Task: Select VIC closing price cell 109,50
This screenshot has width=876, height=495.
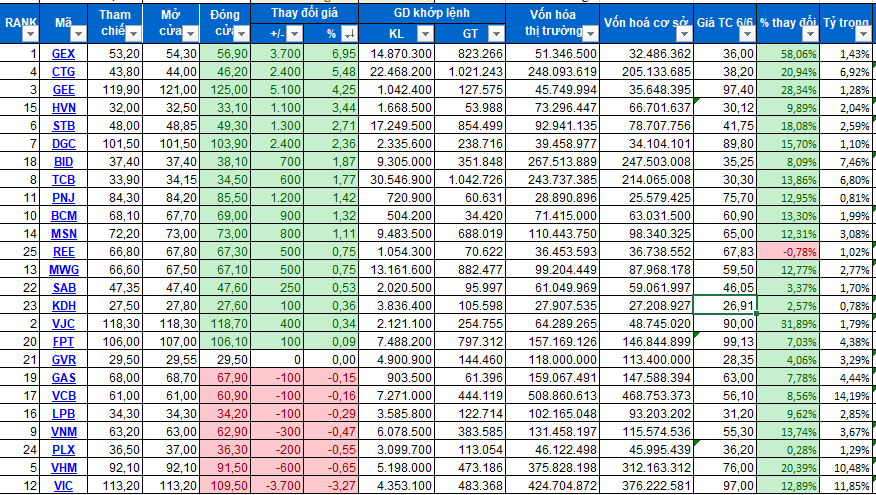Action: pyautogui.click(x=225, y=486)
